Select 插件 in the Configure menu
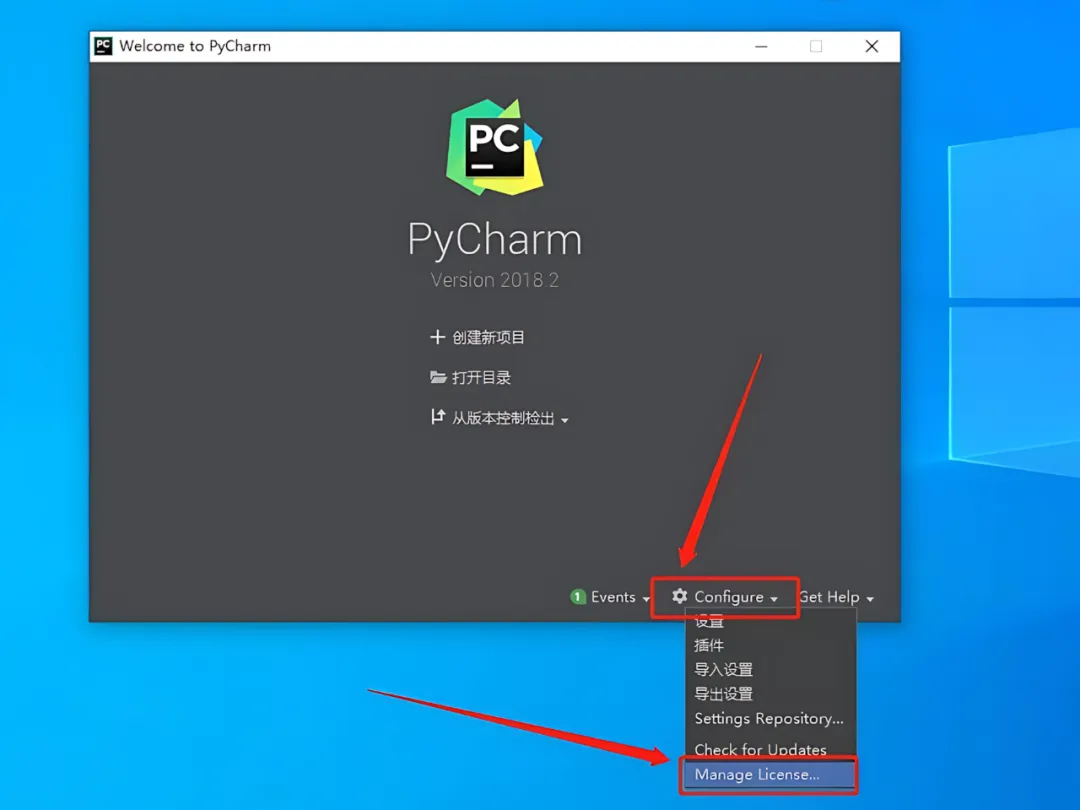 [x=770, y=645]
